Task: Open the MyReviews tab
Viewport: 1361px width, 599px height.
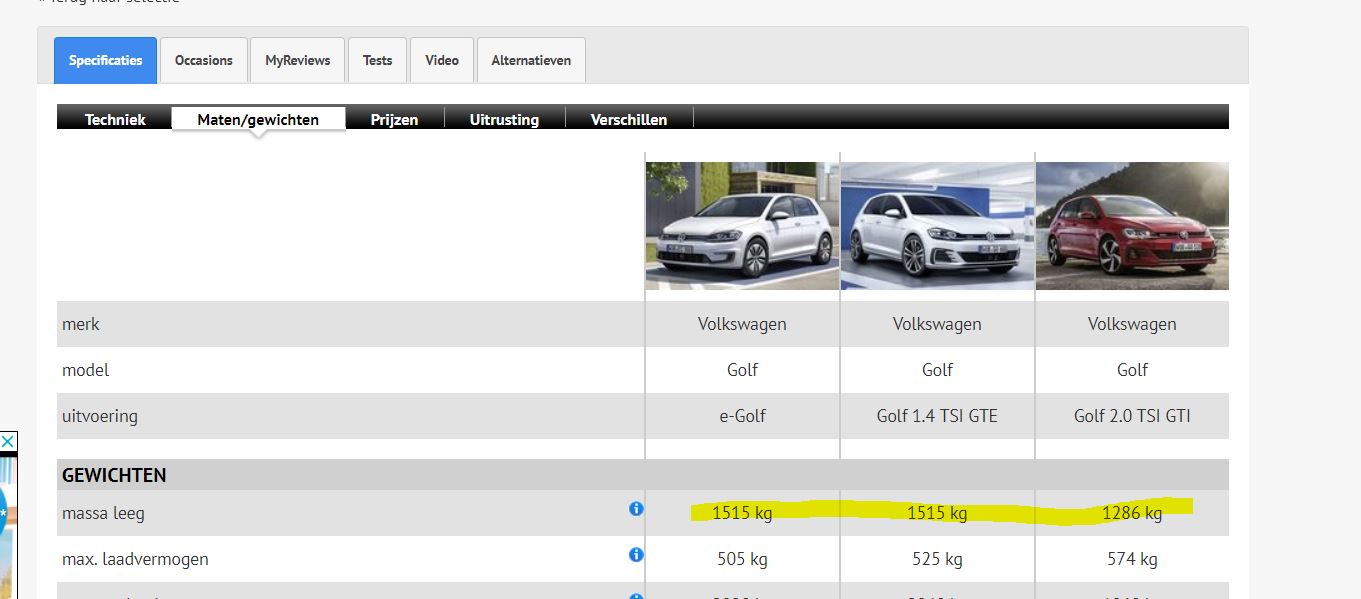Action: [x=297, y=60]
